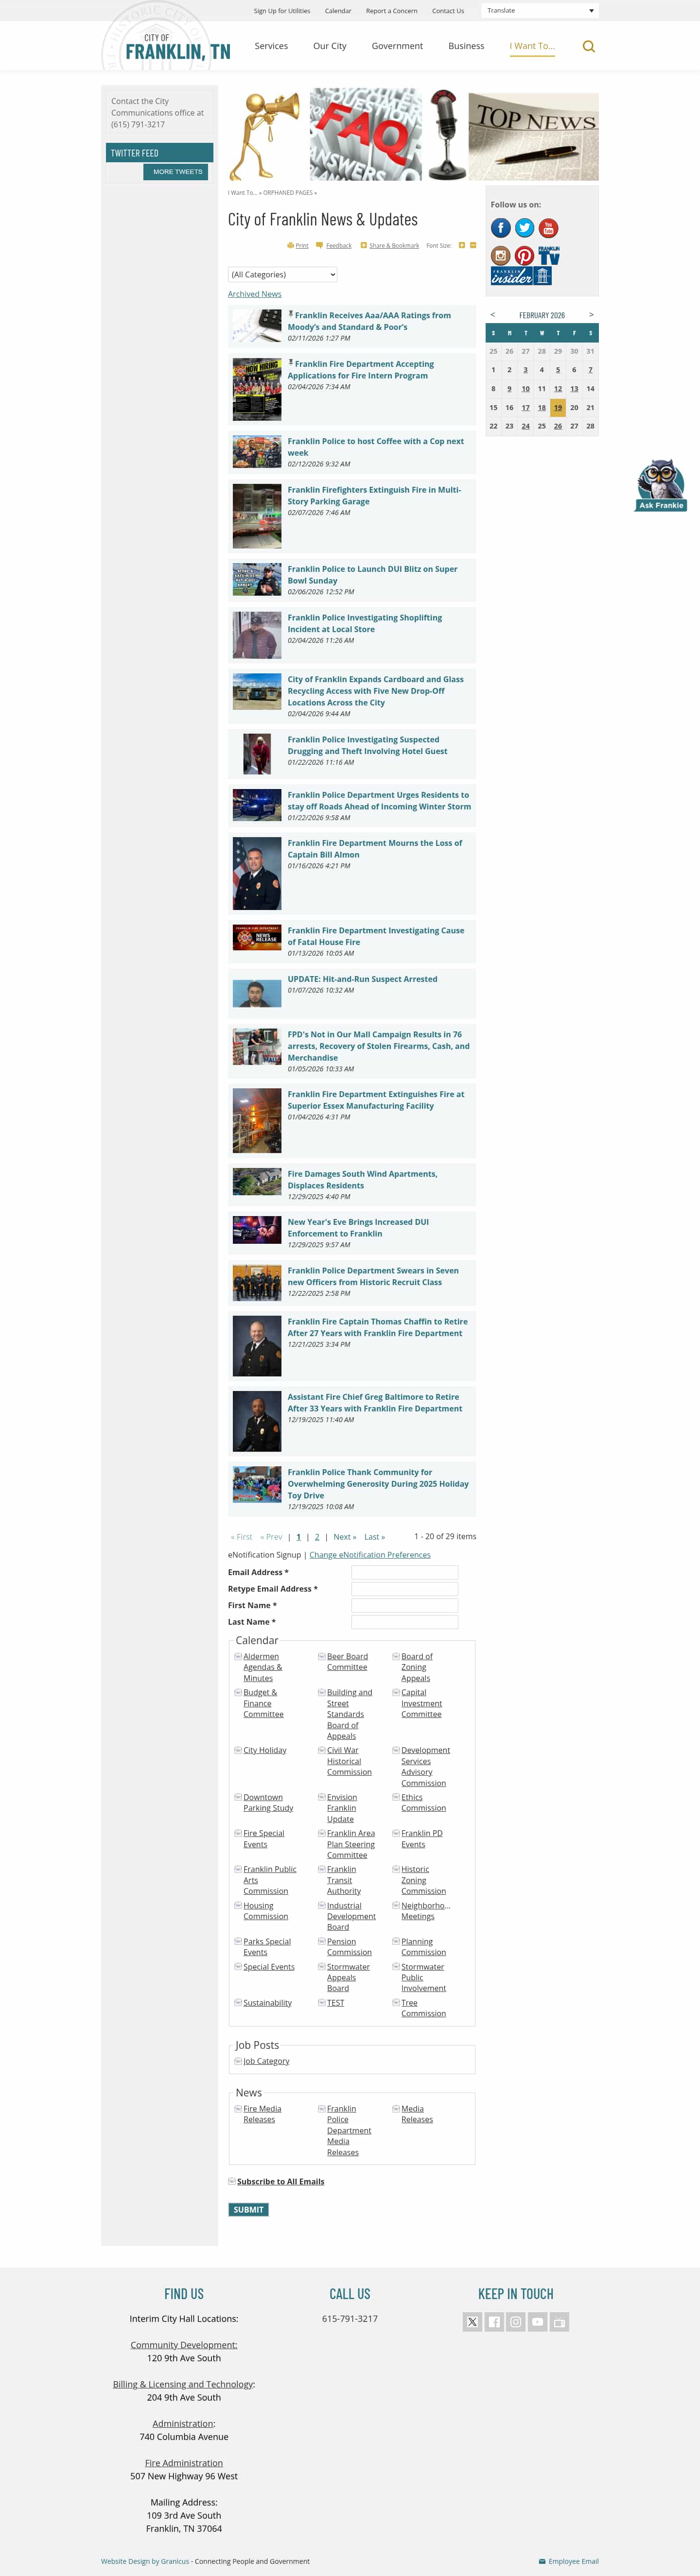The width and height of the screenshot is (700, 2576).
Task: Open Share & Bookmark link
Action: (390, 245)
